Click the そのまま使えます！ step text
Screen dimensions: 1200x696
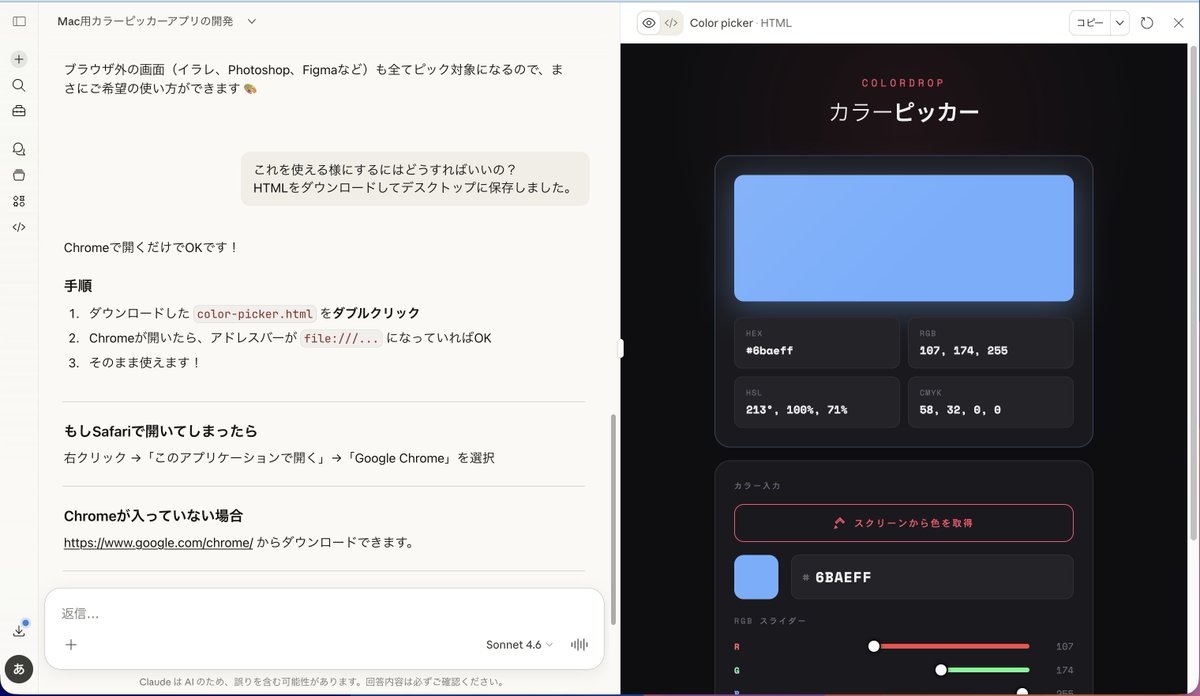pyautogui.click(x=145, y=362)
